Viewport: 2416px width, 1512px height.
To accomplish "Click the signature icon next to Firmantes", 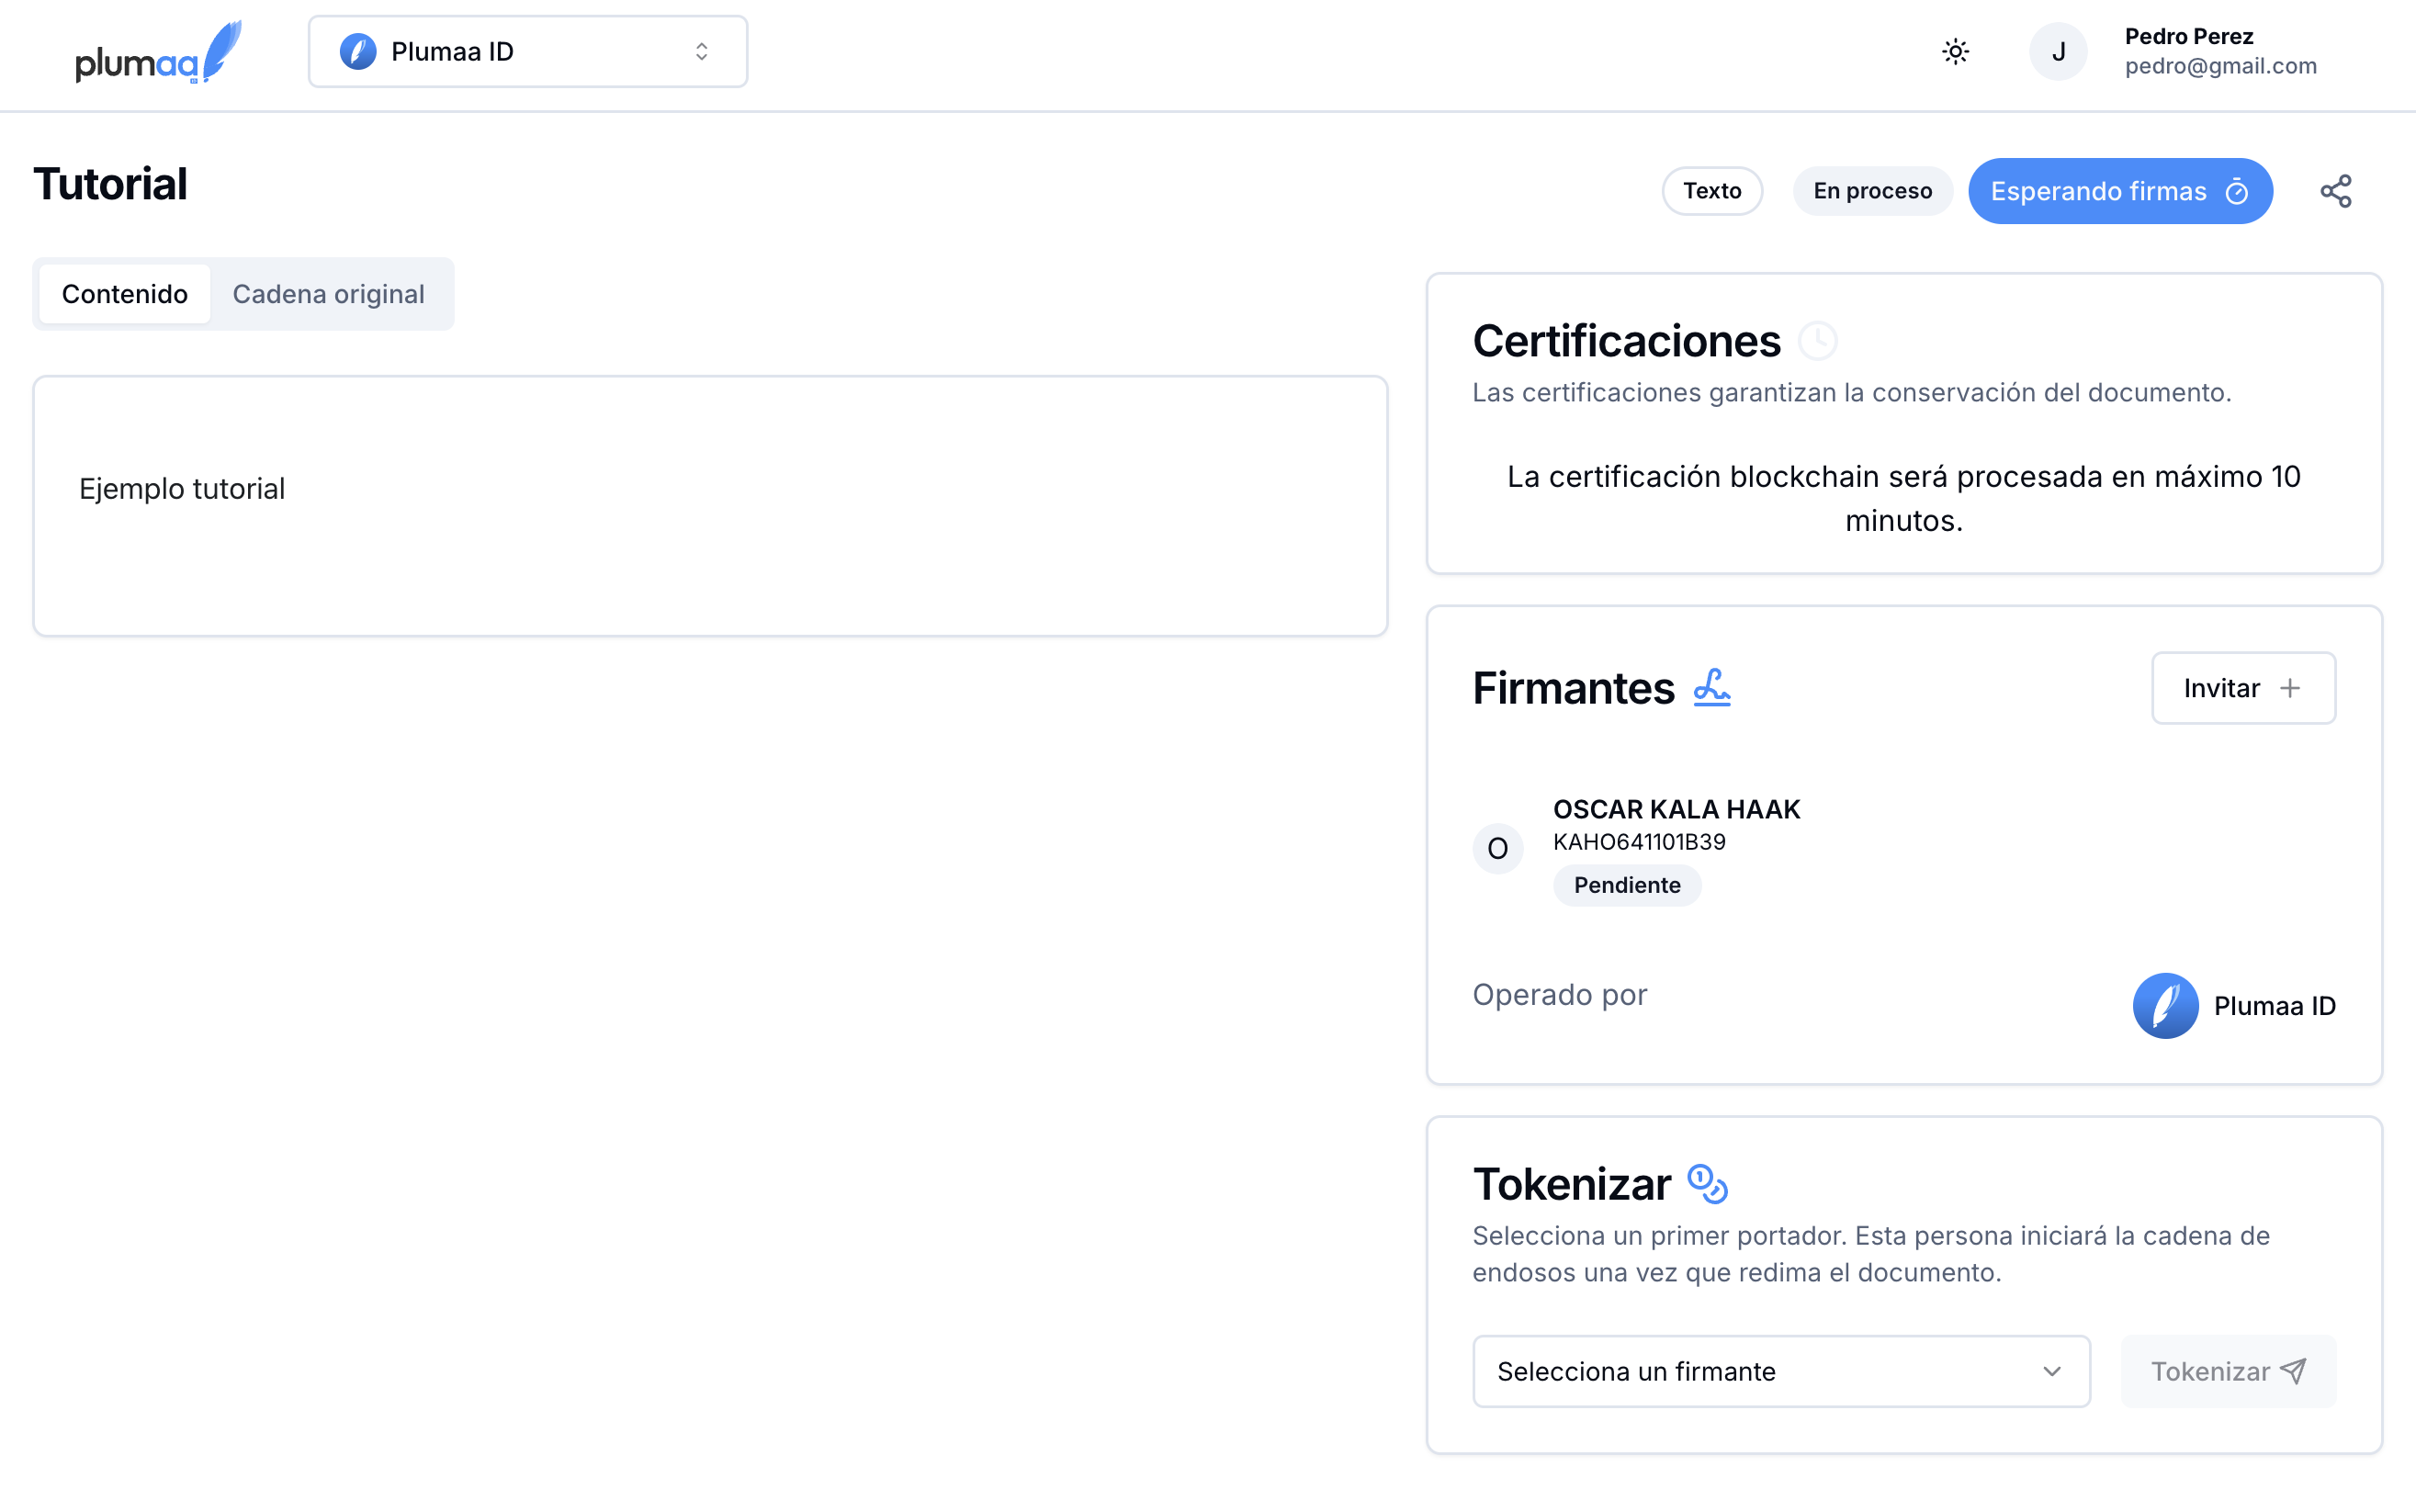I will tap(1711, 688).
